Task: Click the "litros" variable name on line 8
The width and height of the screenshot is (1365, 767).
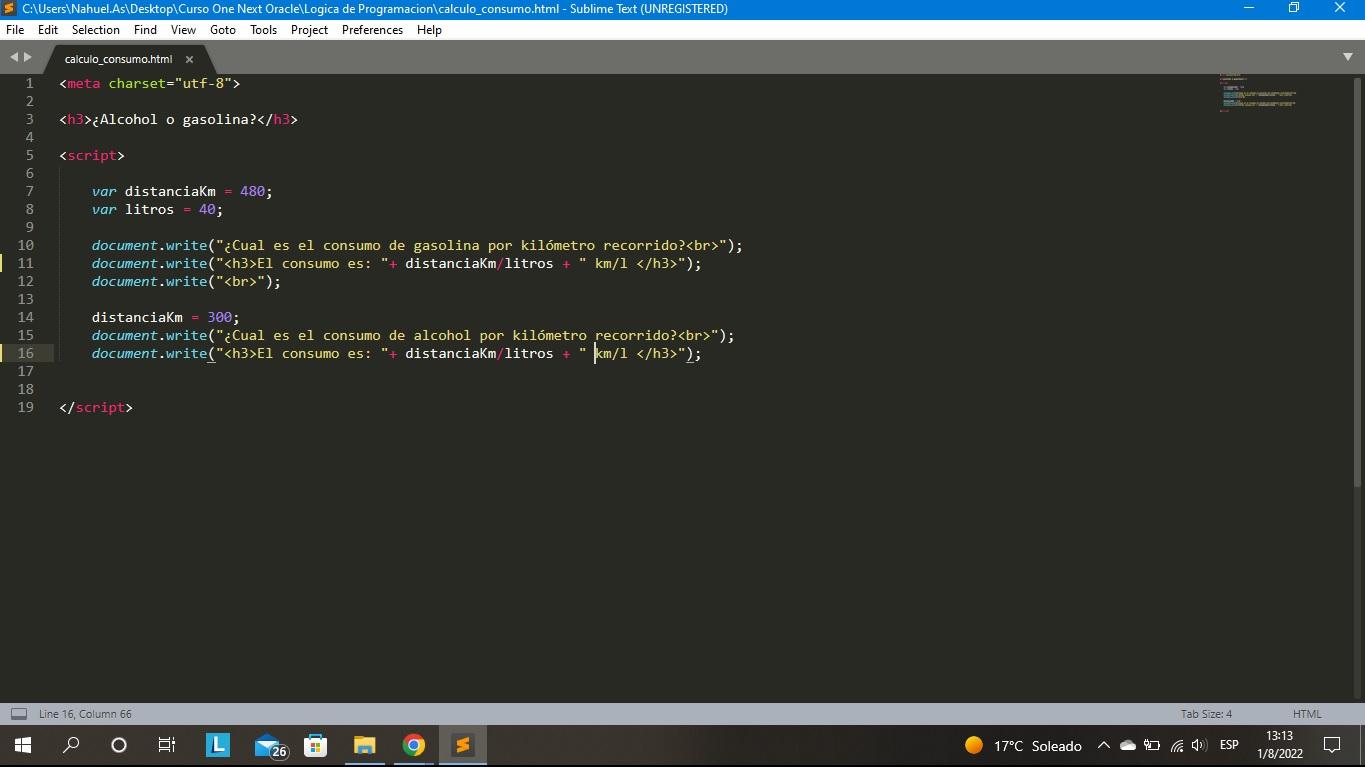Action: pyautogui.click(x=149, y=209)
